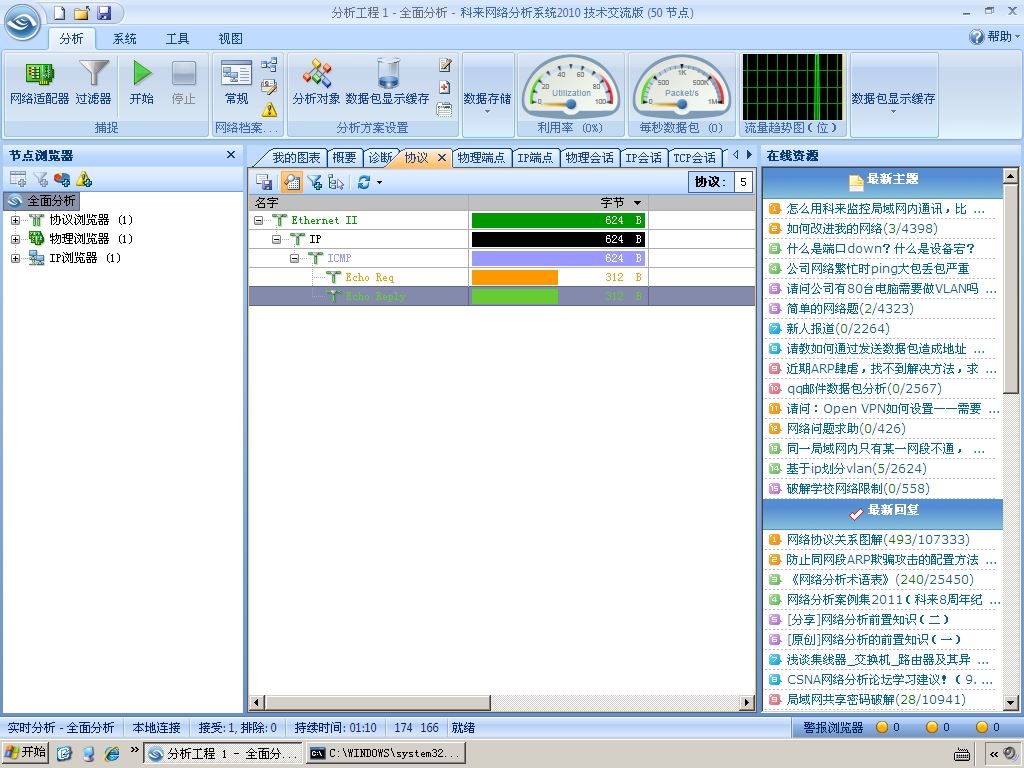Image resolution: width=1024 pixels, height=768 pixels.
Task: Collapse the IP protocol row
Action: 277,240
